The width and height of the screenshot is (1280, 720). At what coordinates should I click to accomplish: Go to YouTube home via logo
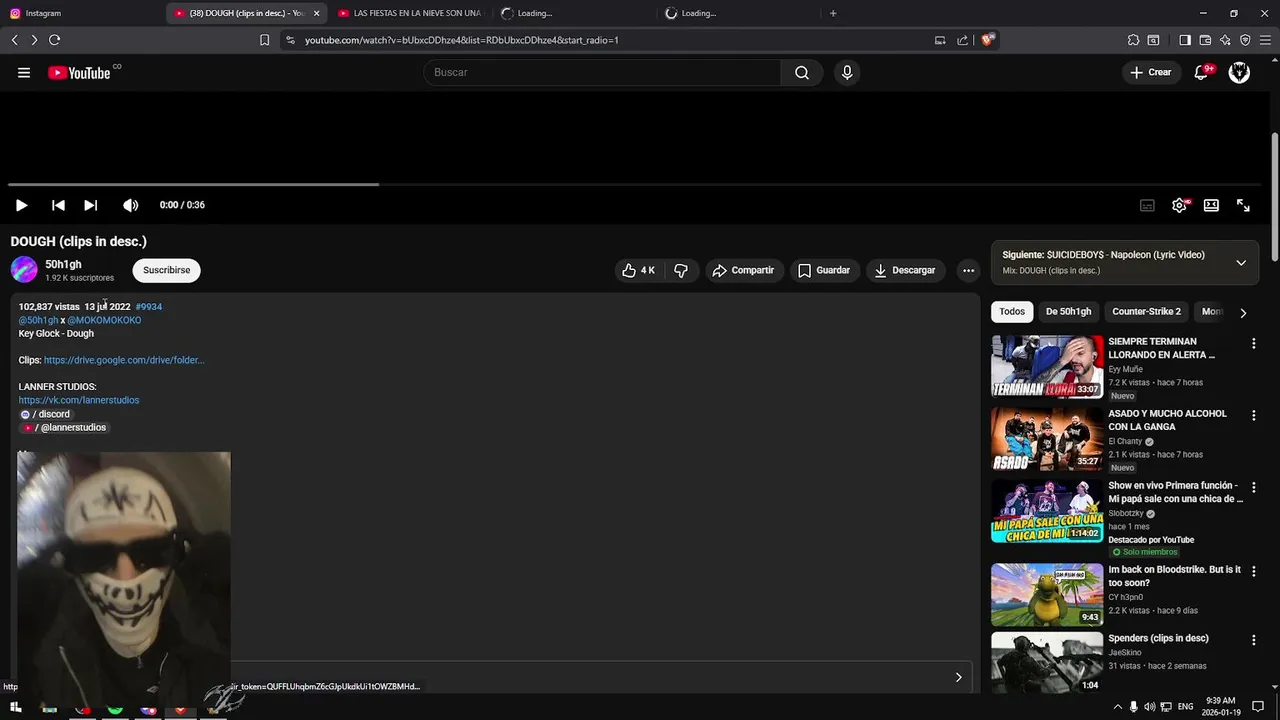pyautogui.click(x=79, y=73)
